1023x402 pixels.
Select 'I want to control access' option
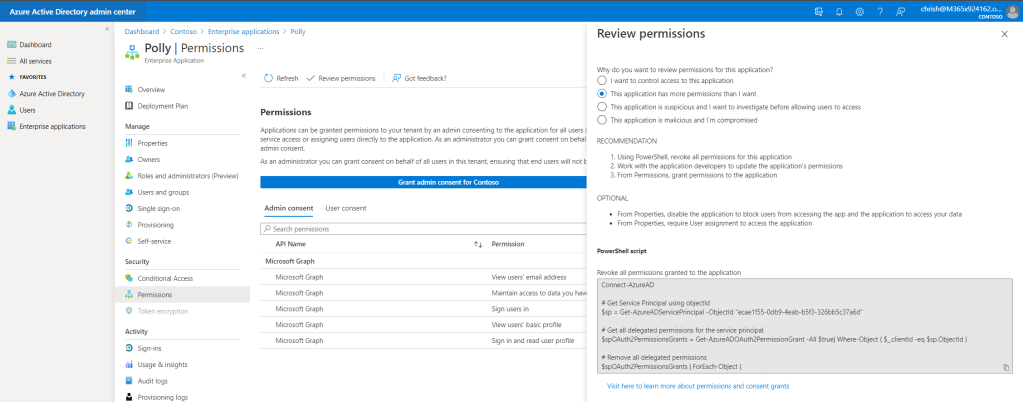[x=601, y=80]
